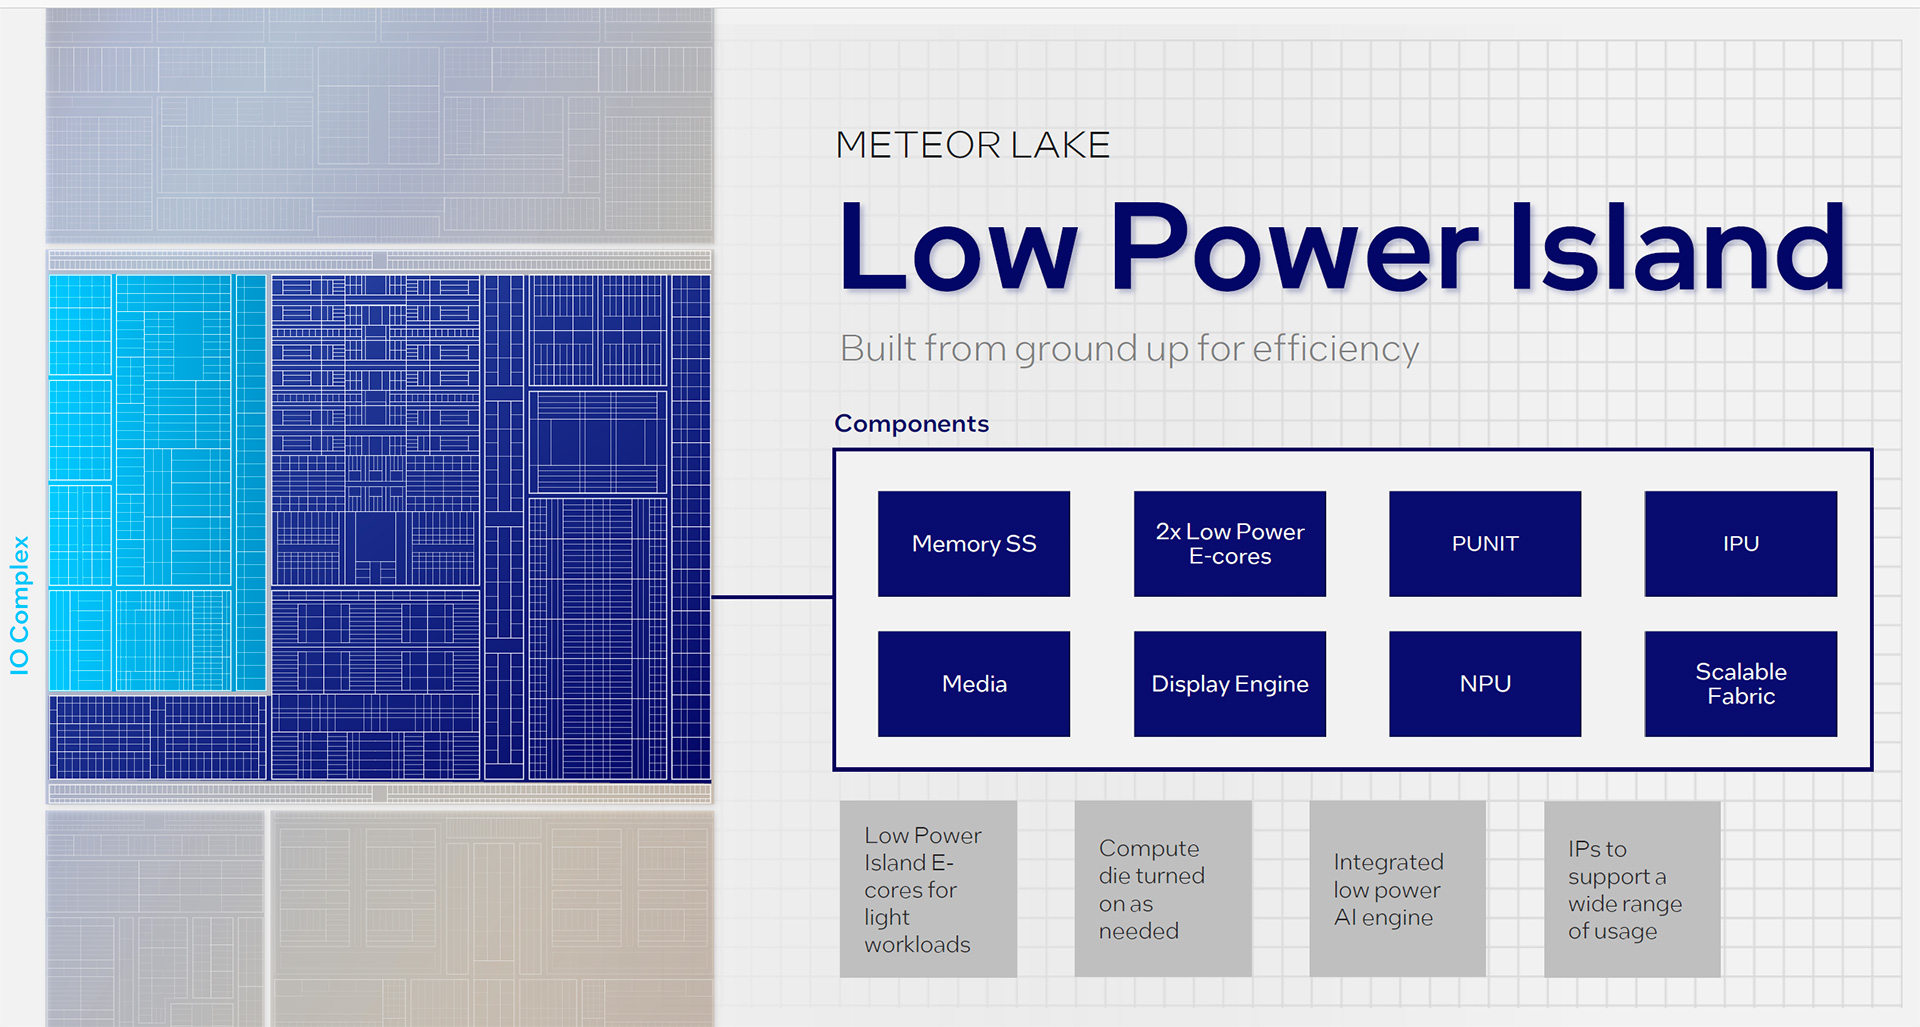Click the 'IPs to support a wide range of usage' card
Viewport: 1920px width, 1027px height.
[x=1632, y=889]
